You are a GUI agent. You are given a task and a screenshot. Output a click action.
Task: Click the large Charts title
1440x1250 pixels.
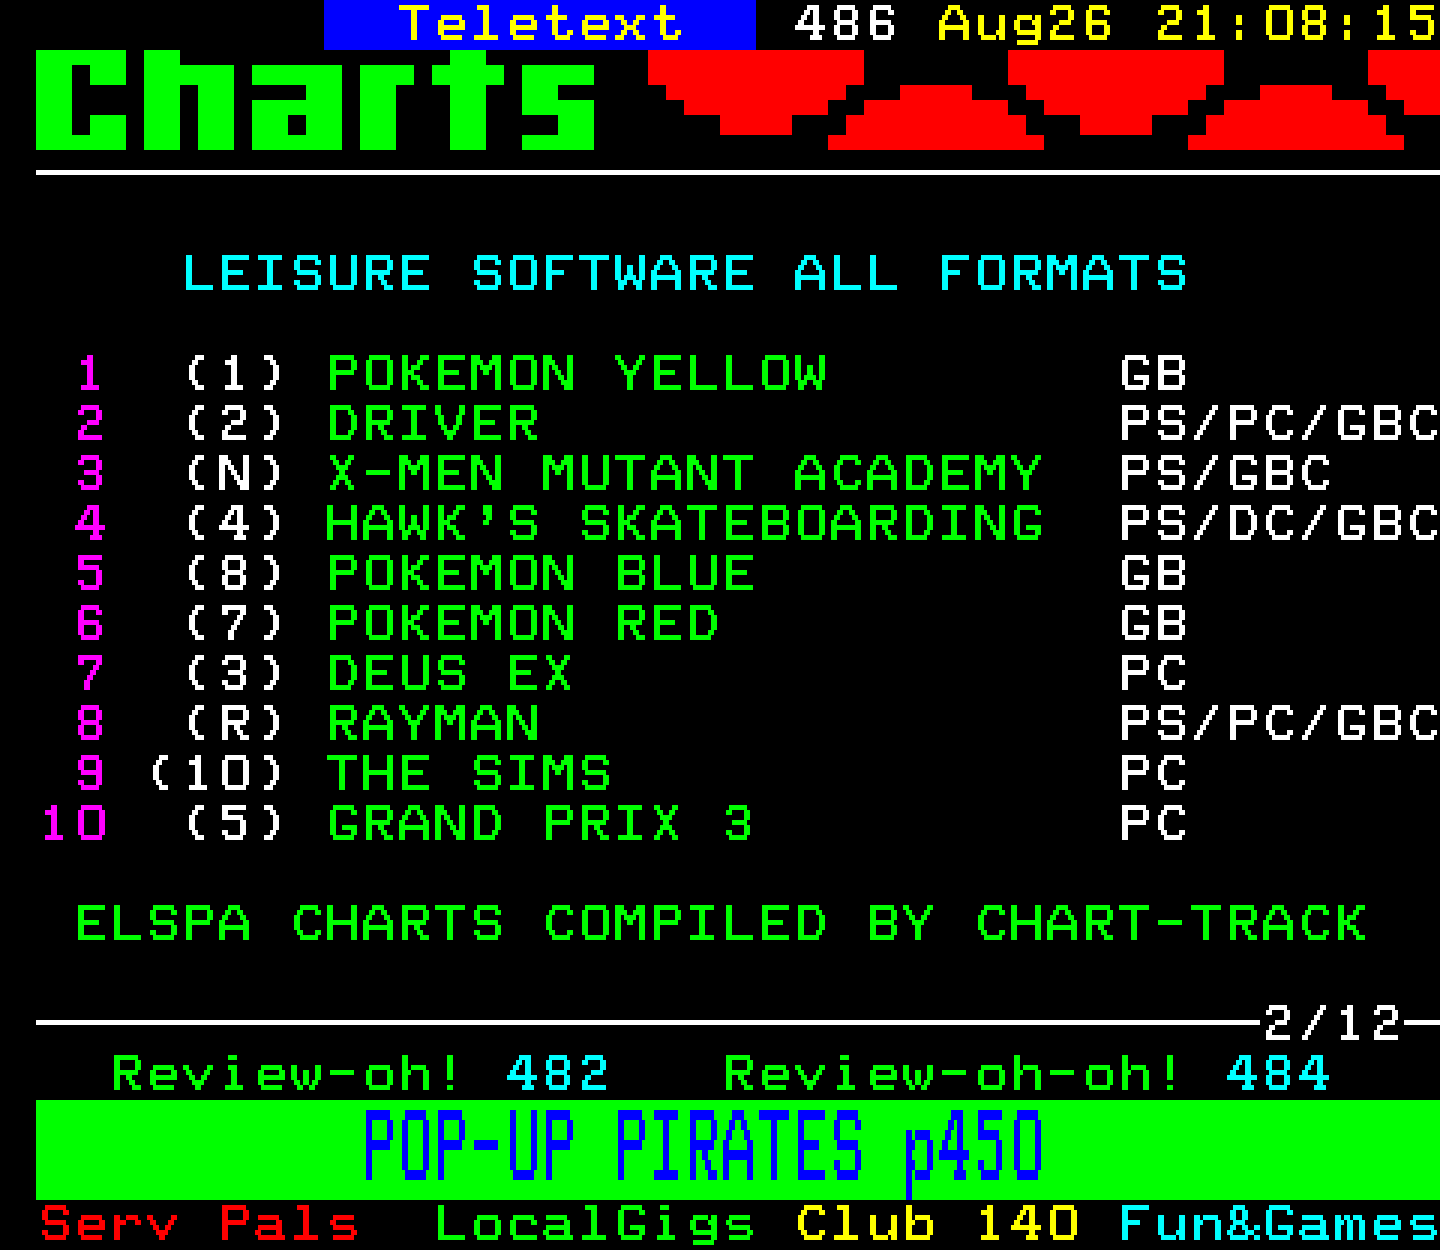pos(316,100)
